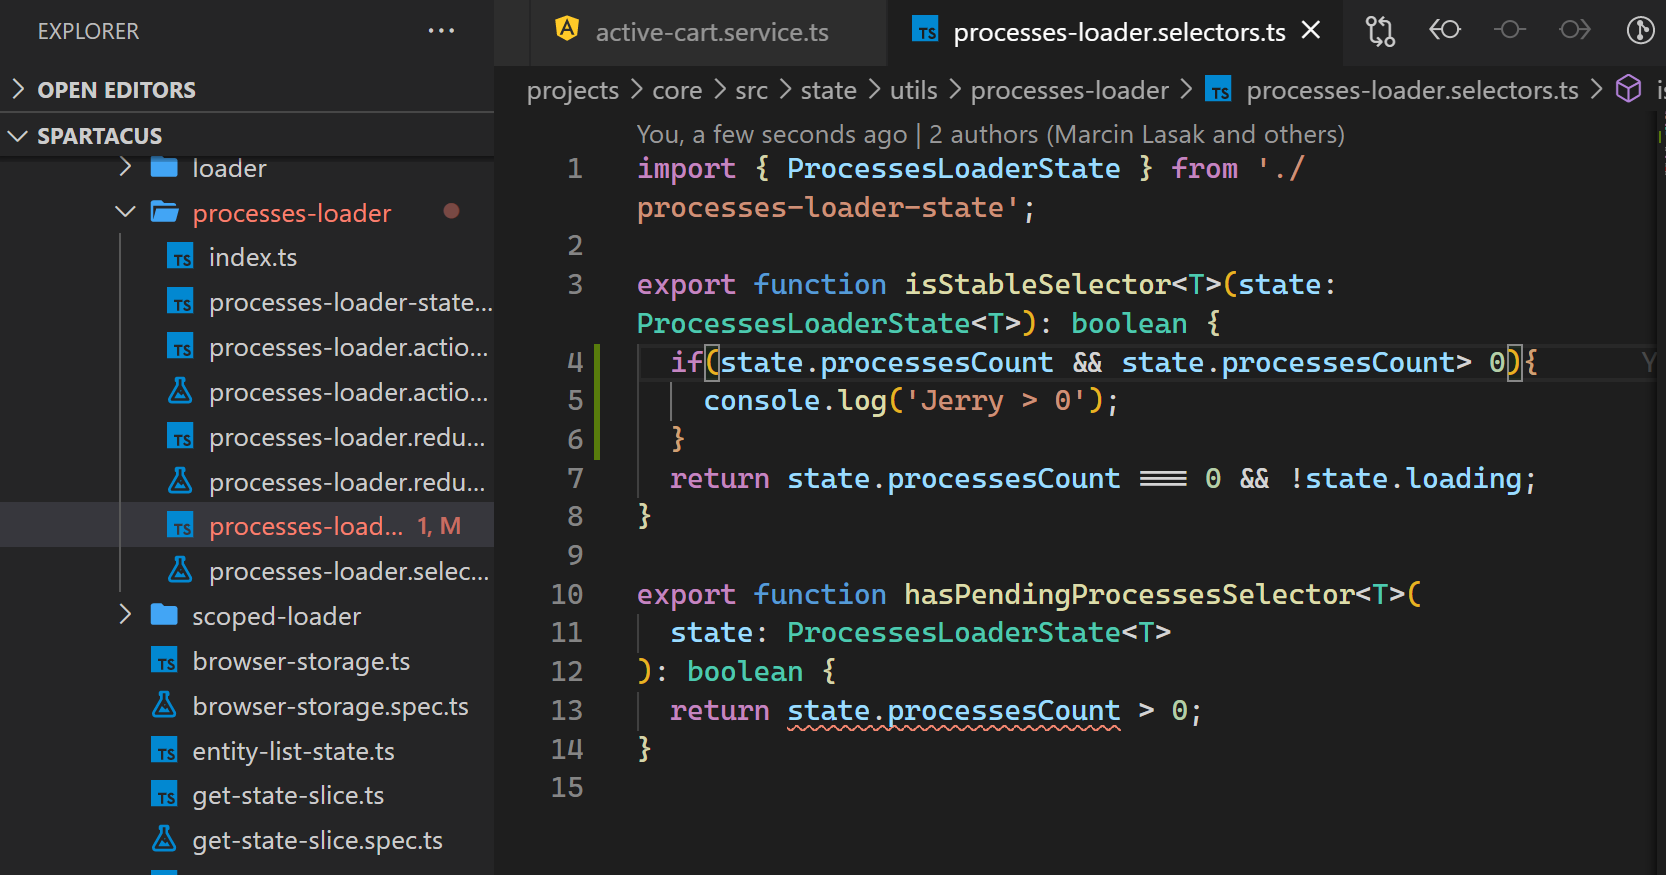Click the breadcrumb symbol cube icon
The height and width of the screenshot is (875, 1666).
click(1629, 89)
